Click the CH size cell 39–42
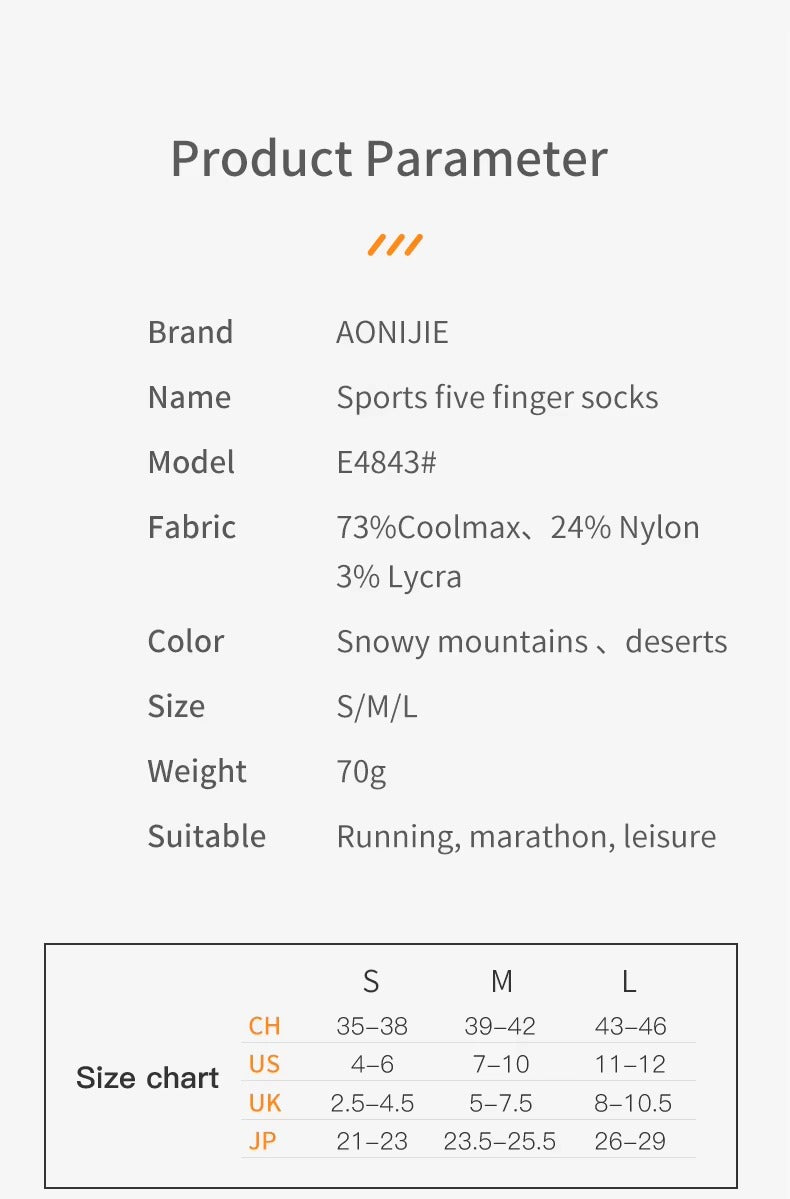Image resolution: width=790 pixels, height=1199 pixels. [x=500, y=1026]
